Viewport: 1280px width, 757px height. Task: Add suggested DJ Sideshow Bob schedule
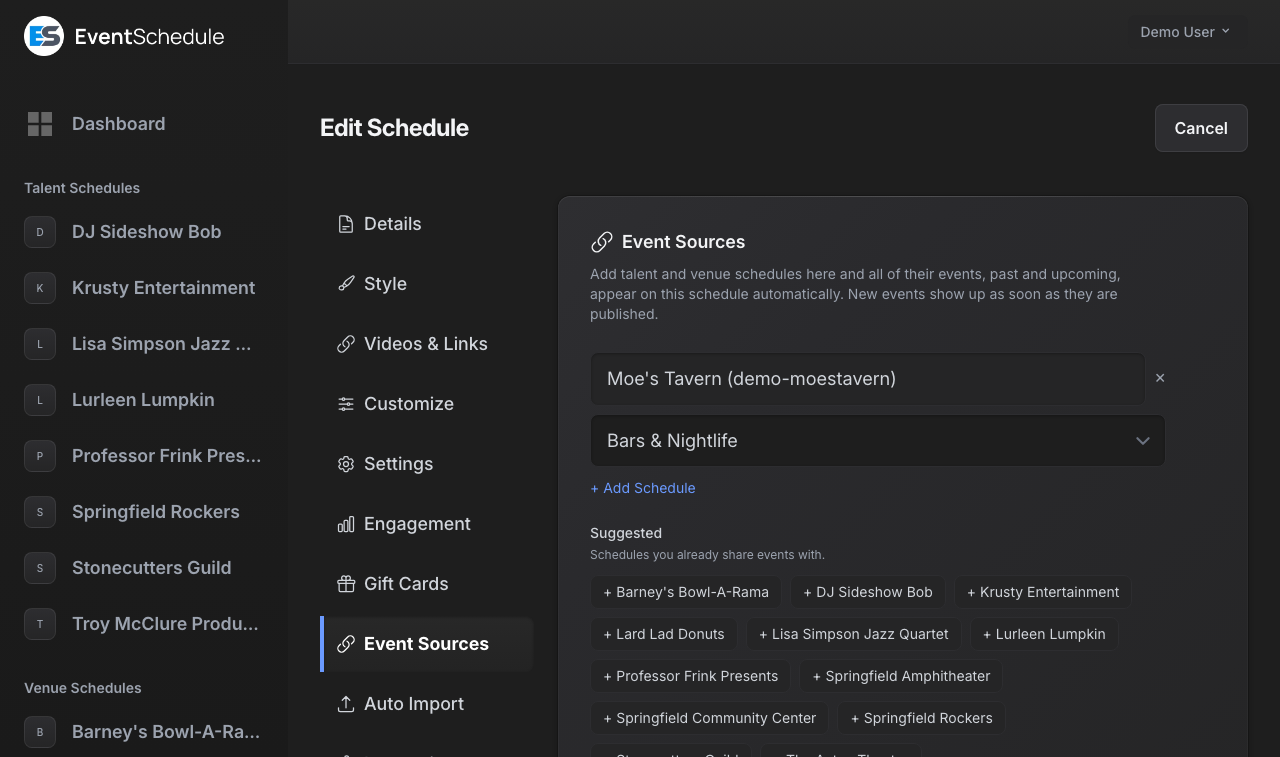[868, 592]
